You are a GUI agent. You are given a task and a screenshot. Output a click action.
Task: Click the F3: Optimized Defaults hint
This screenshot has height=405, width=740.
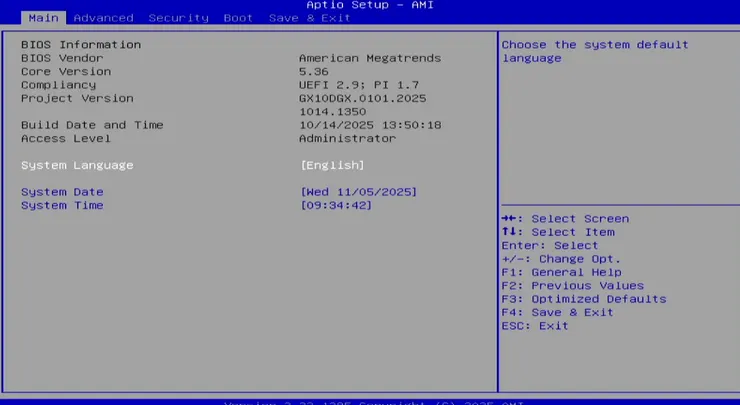[x=584, y=299]
